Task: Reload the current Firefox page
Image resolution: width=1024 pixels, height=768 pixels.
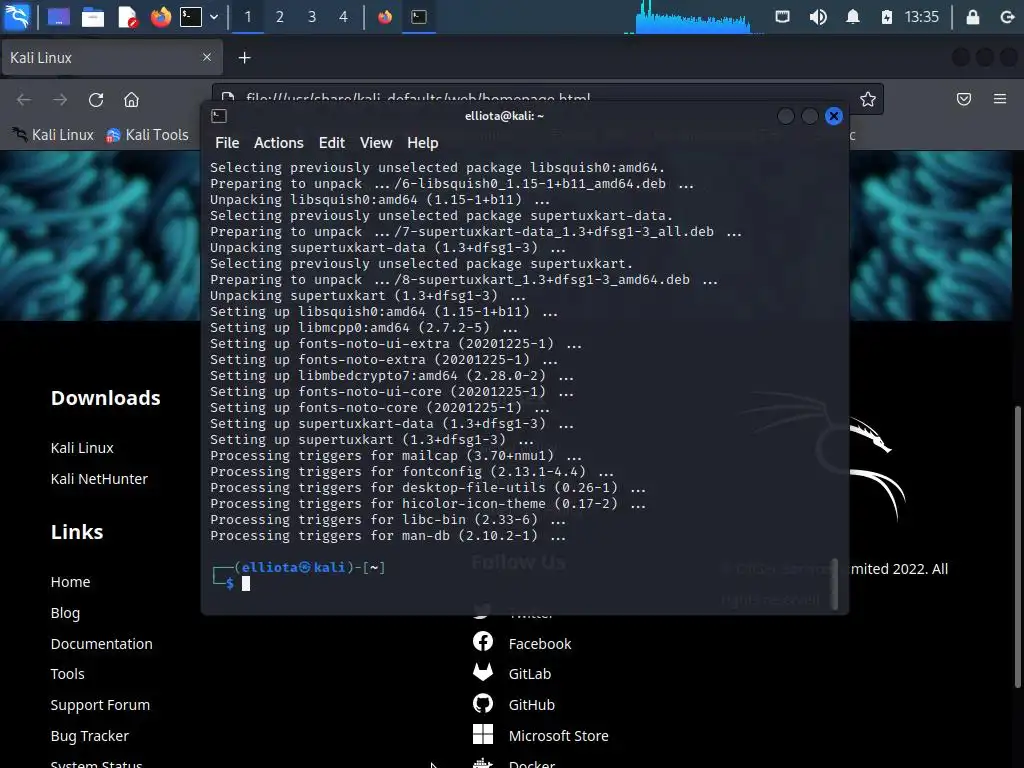Action: (96, 99)
